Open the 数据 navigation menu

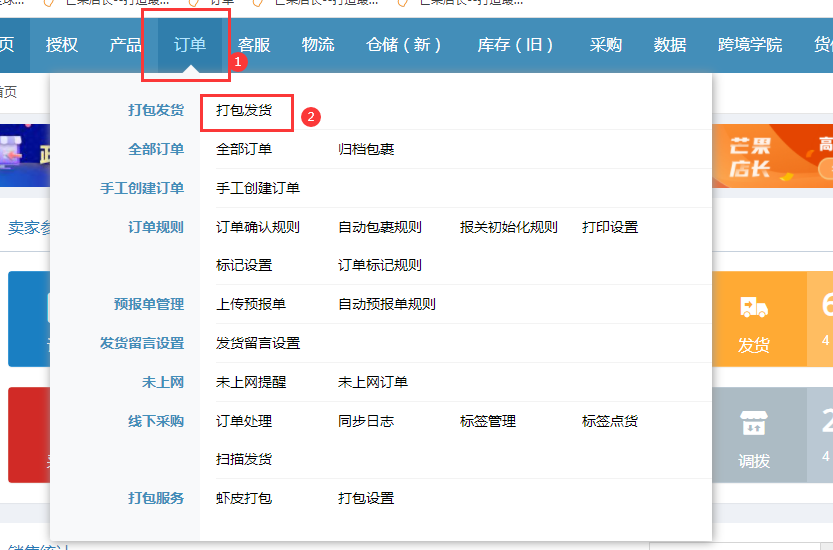point(670,45)
